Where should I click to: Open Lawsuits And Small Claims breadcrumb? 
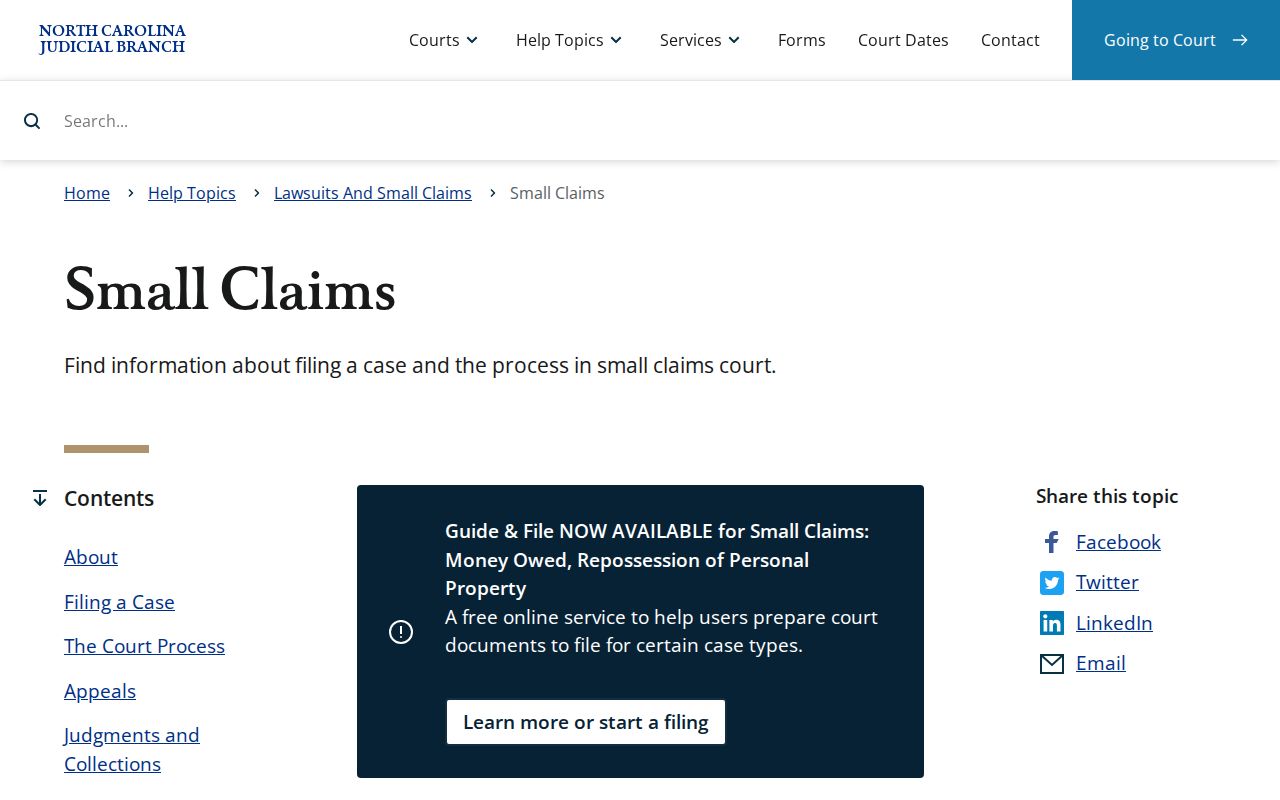pyautogui.click(x=373, y=193)
